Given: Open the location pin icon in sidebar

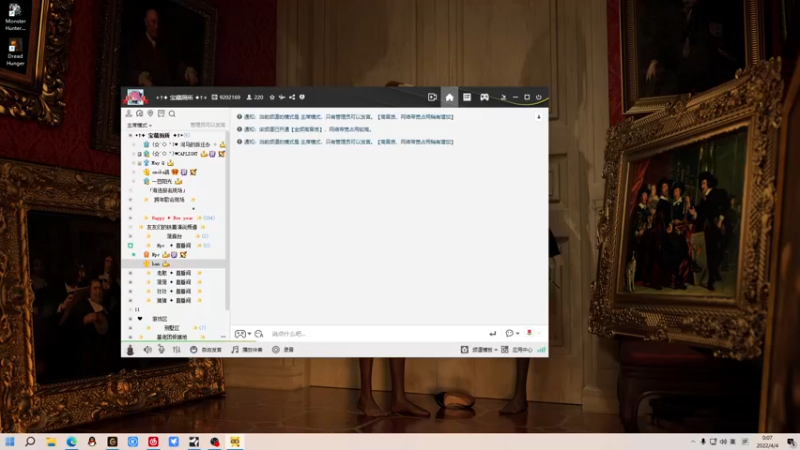Looking at the screenshot, I should (x=150, y=113).
